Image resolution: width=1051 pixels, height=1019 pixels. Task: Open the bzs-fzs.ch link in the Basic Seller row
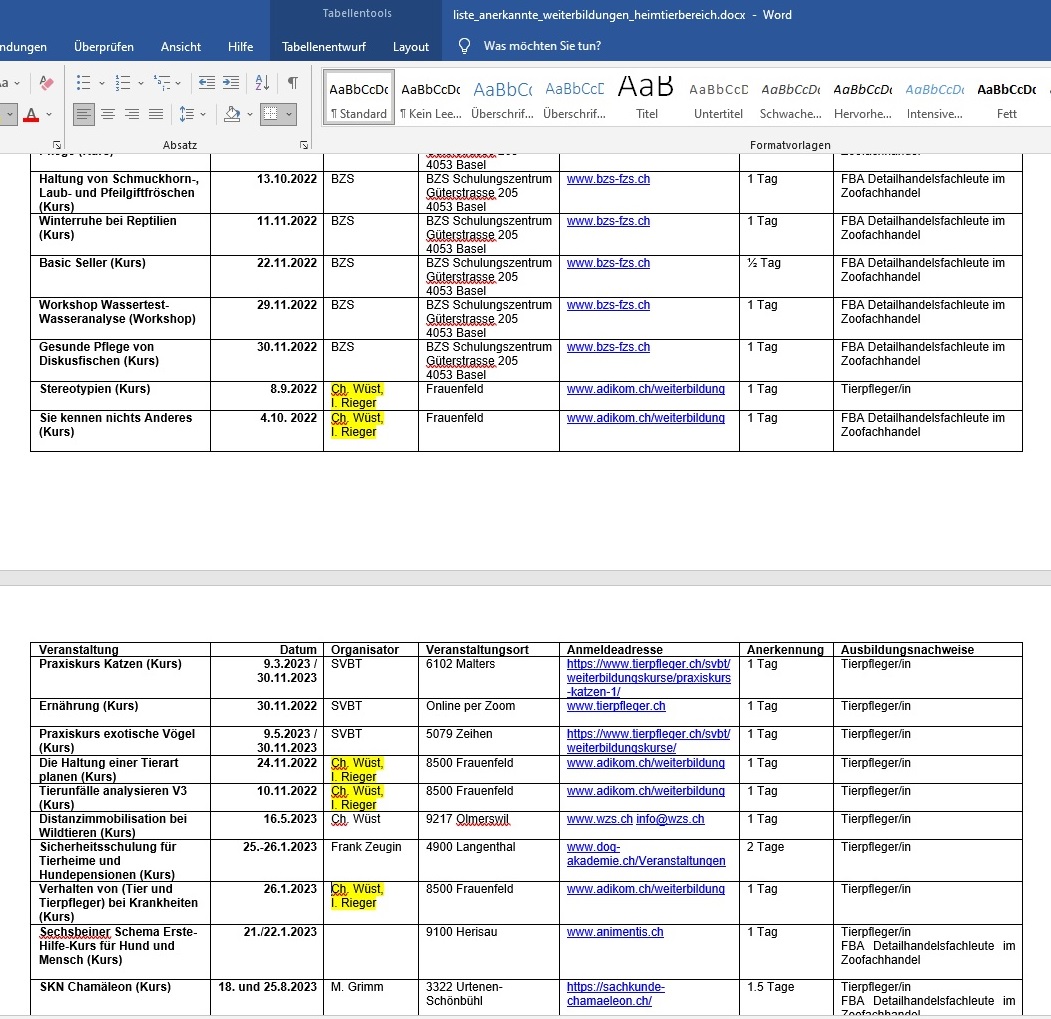608,263
